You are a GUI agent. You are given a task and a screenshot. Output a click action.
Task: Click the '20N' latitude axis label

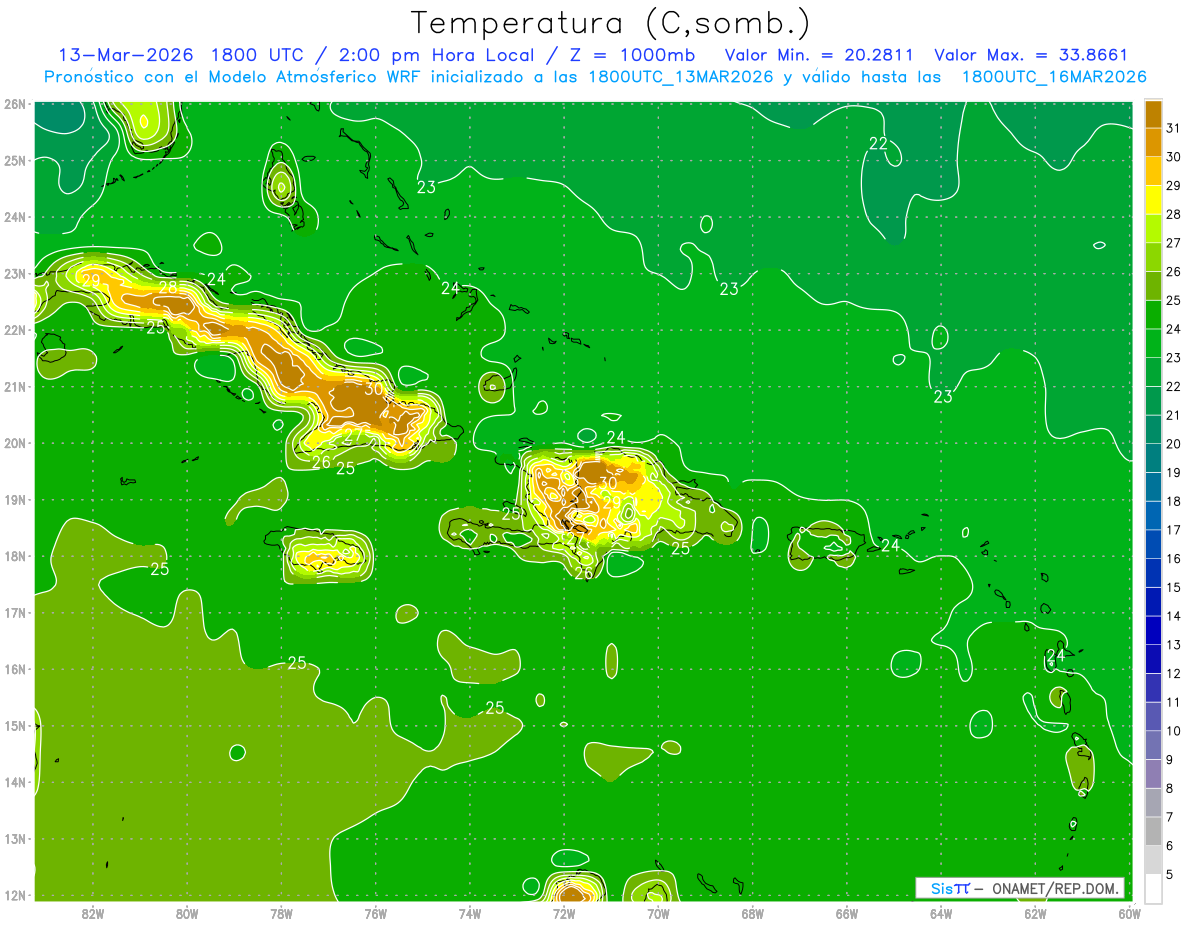pyautogui.click(x=14, y=443)
